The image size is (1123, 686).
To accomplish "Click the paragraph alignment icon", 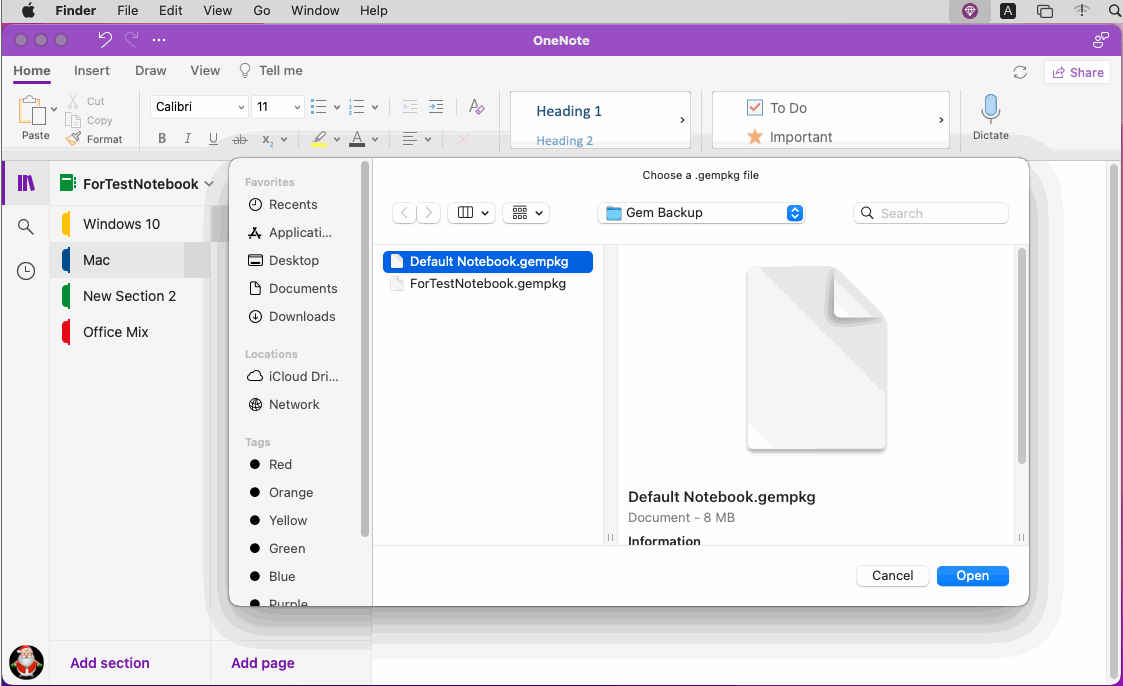I will (x=410, y=139).
